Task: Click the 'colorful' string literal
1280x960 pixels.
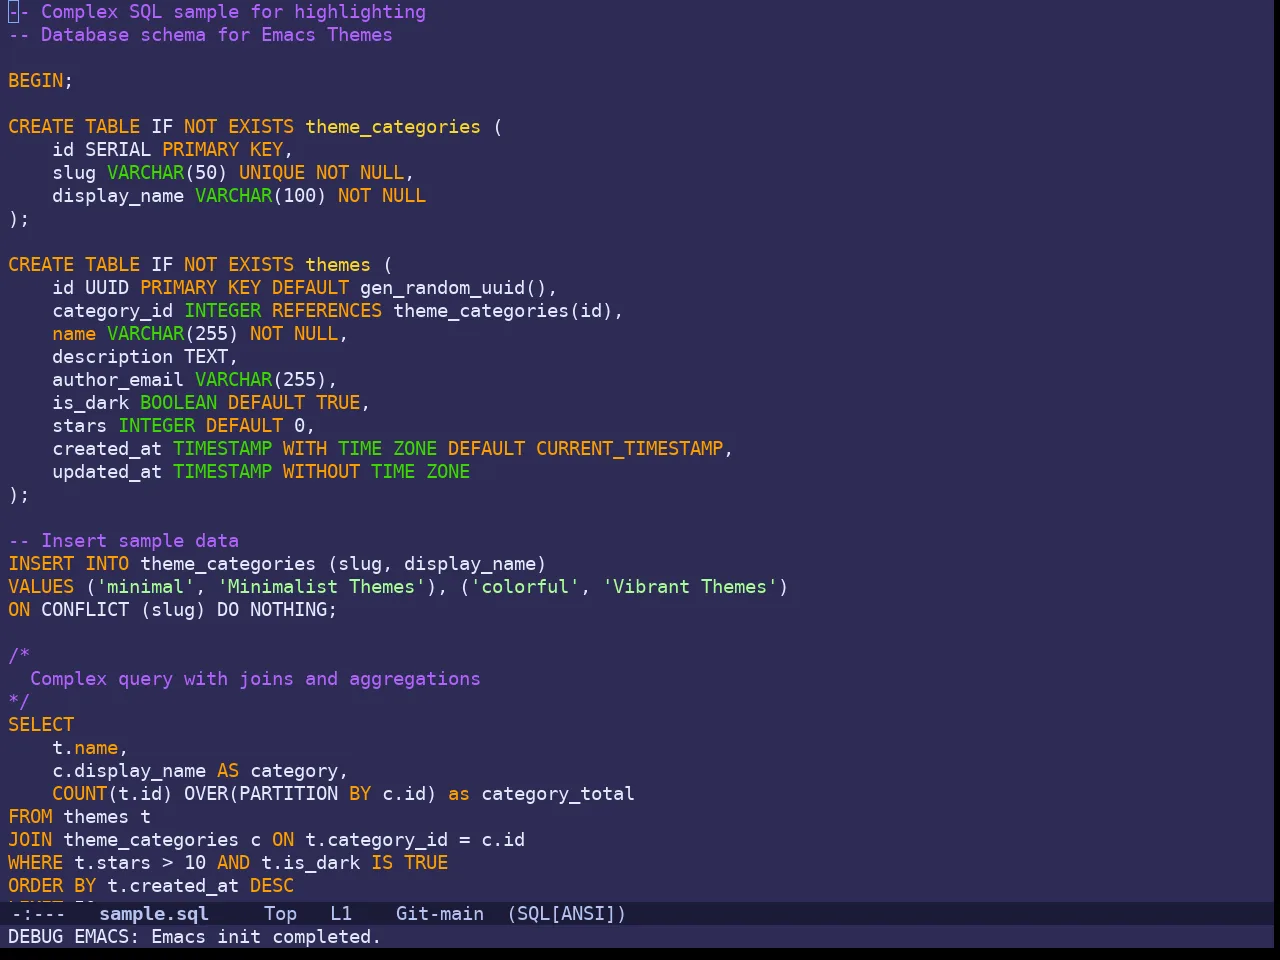Action: [525, 587]
